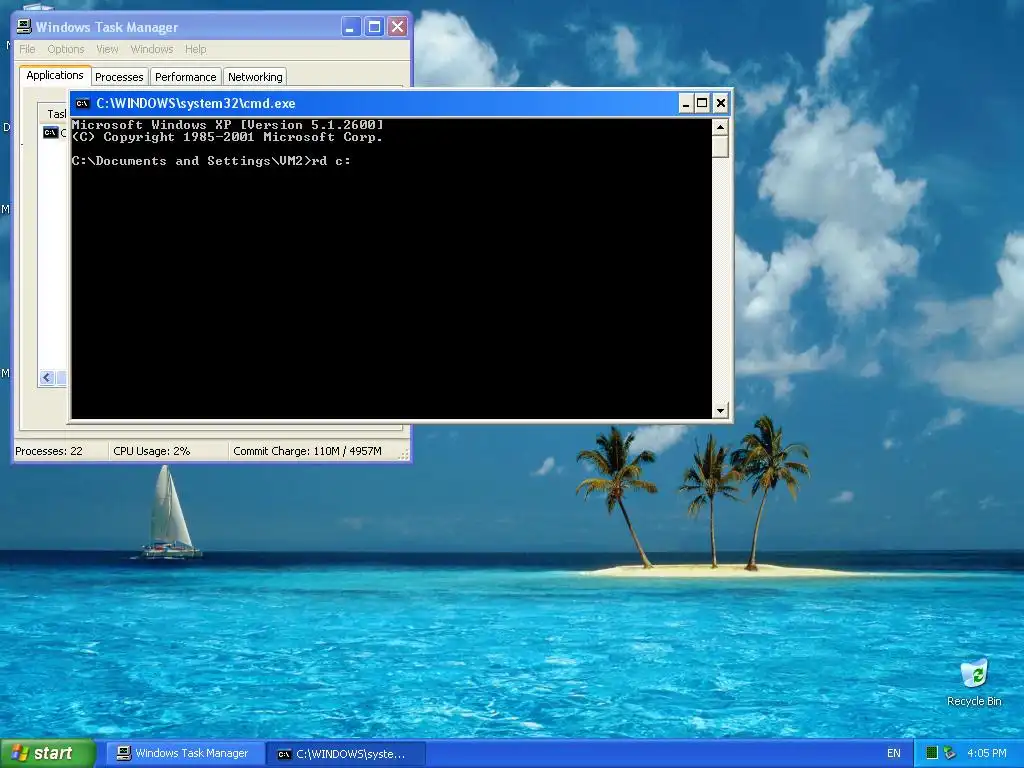Screen dimensions: 1024x768
Task: Click the cmd window scroll down arrow
Action: [720, 410]
